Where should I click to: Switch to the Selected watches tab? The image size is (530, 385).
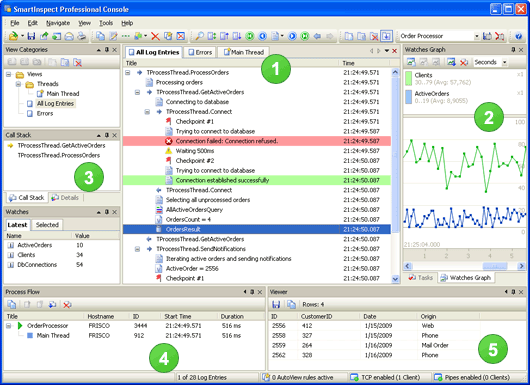pos(47,225)
